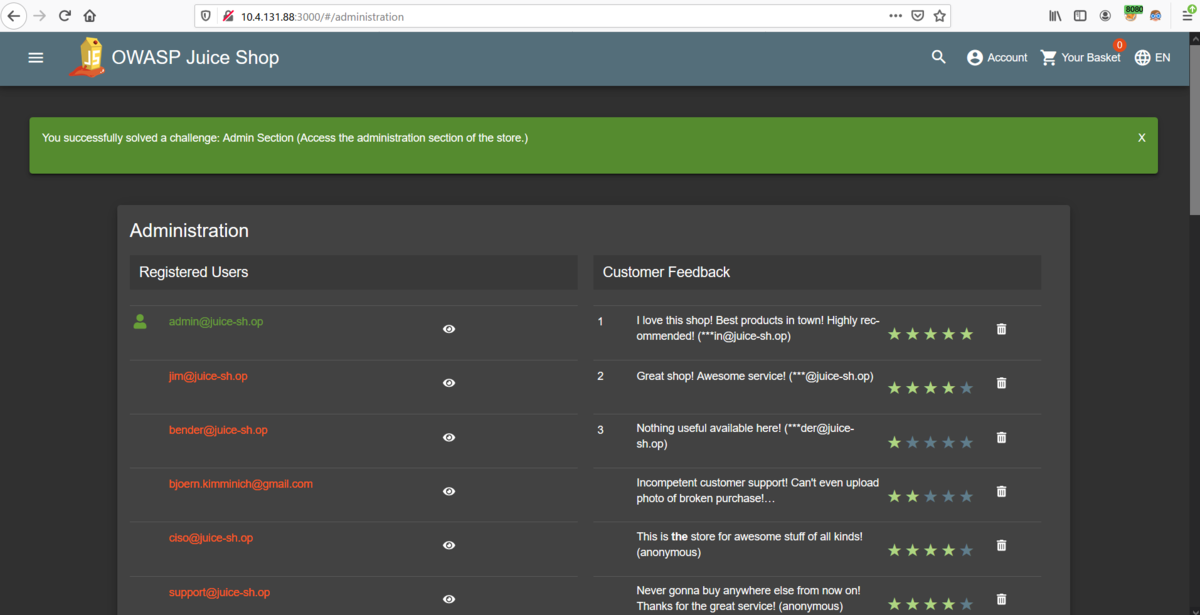1200x615 pixels.
Task: Delete the 'Never gonna buy anywhere else' feedback
Action: [x=1002, y=599]
